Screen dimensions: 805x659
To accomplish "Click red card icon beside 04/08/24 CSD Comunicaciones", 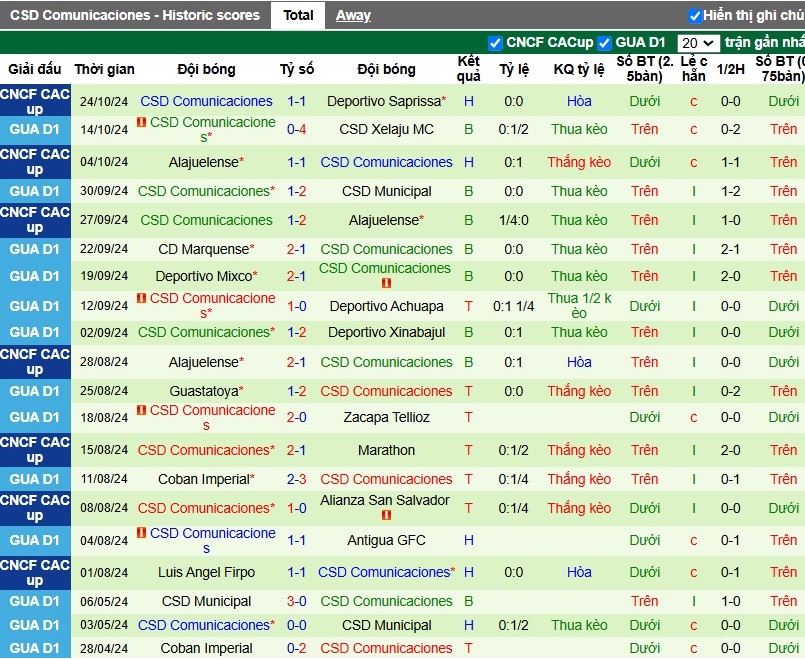I will click(142, 533).
